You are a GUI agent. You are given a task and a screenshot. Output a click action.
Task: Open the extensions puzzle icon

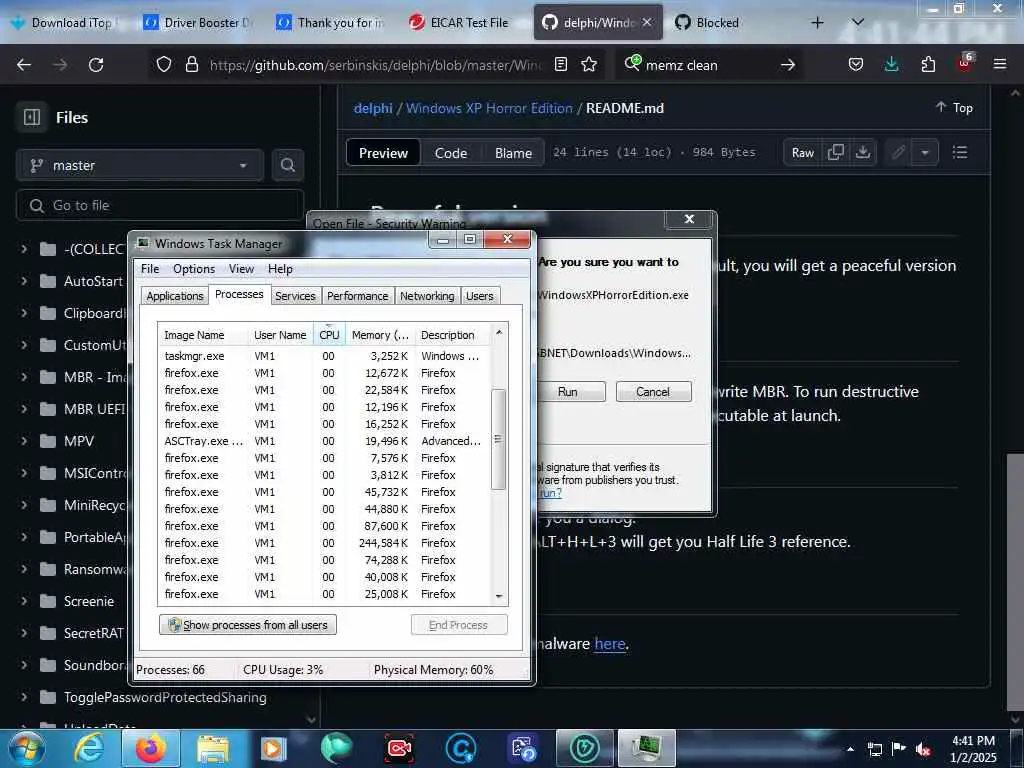pyautogui.click(x=928, y=64)
